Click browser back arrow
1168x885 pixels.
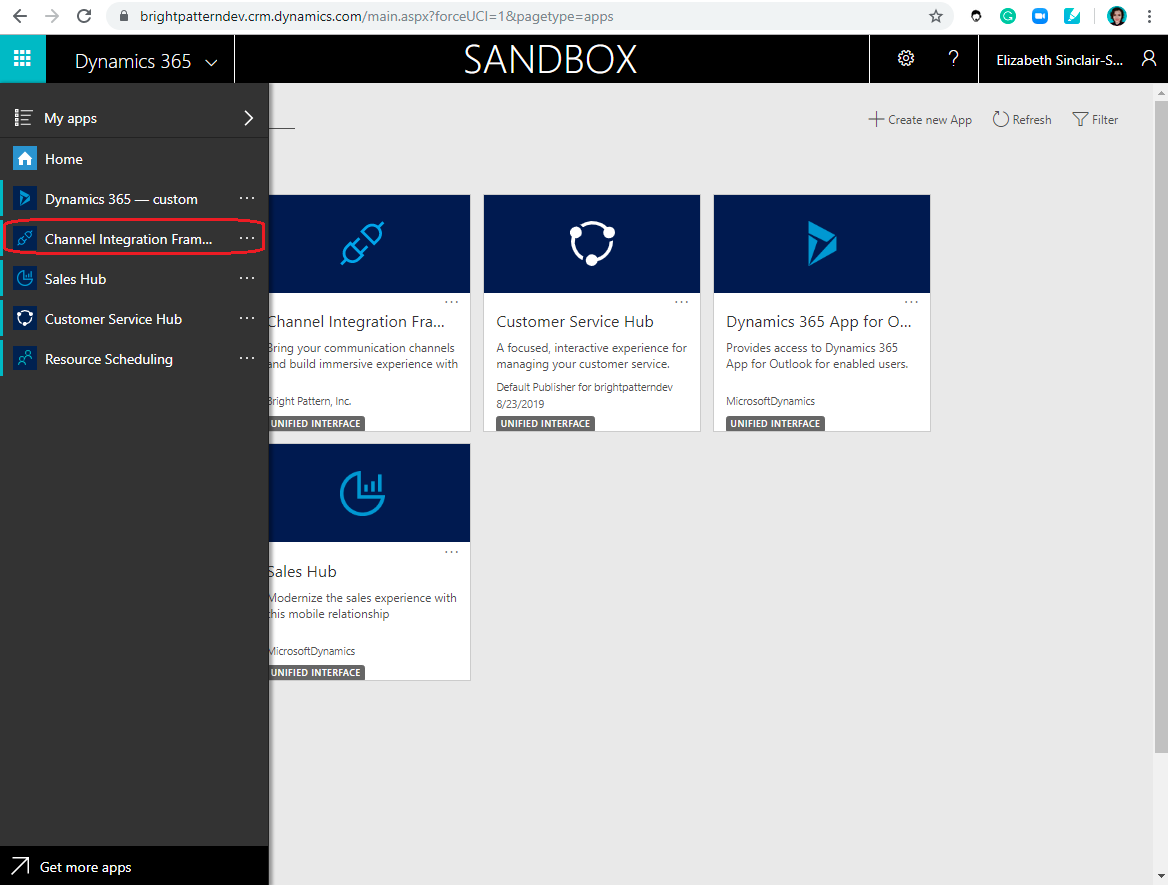20,16
